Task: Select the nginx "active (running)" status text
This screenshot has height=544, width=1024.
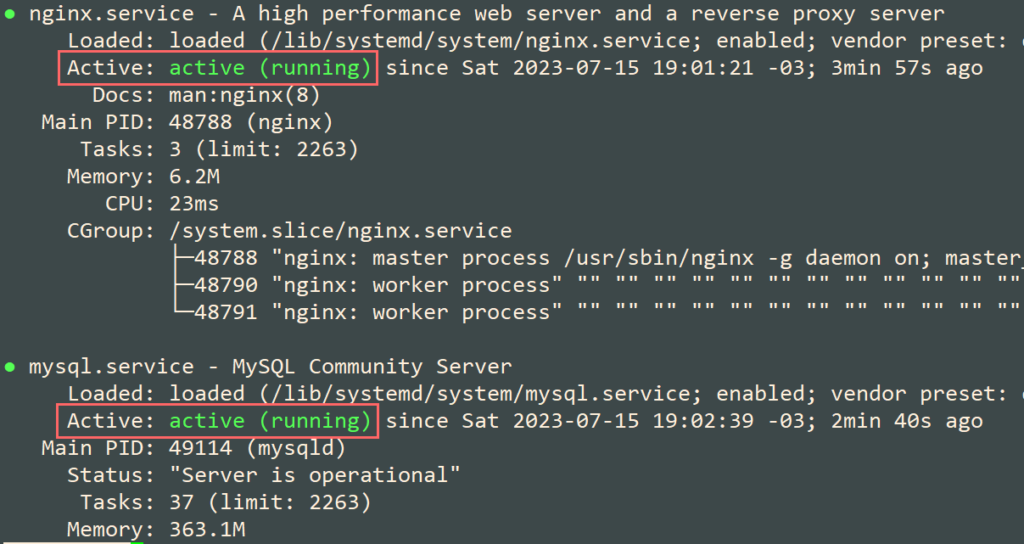Action: 272,69
